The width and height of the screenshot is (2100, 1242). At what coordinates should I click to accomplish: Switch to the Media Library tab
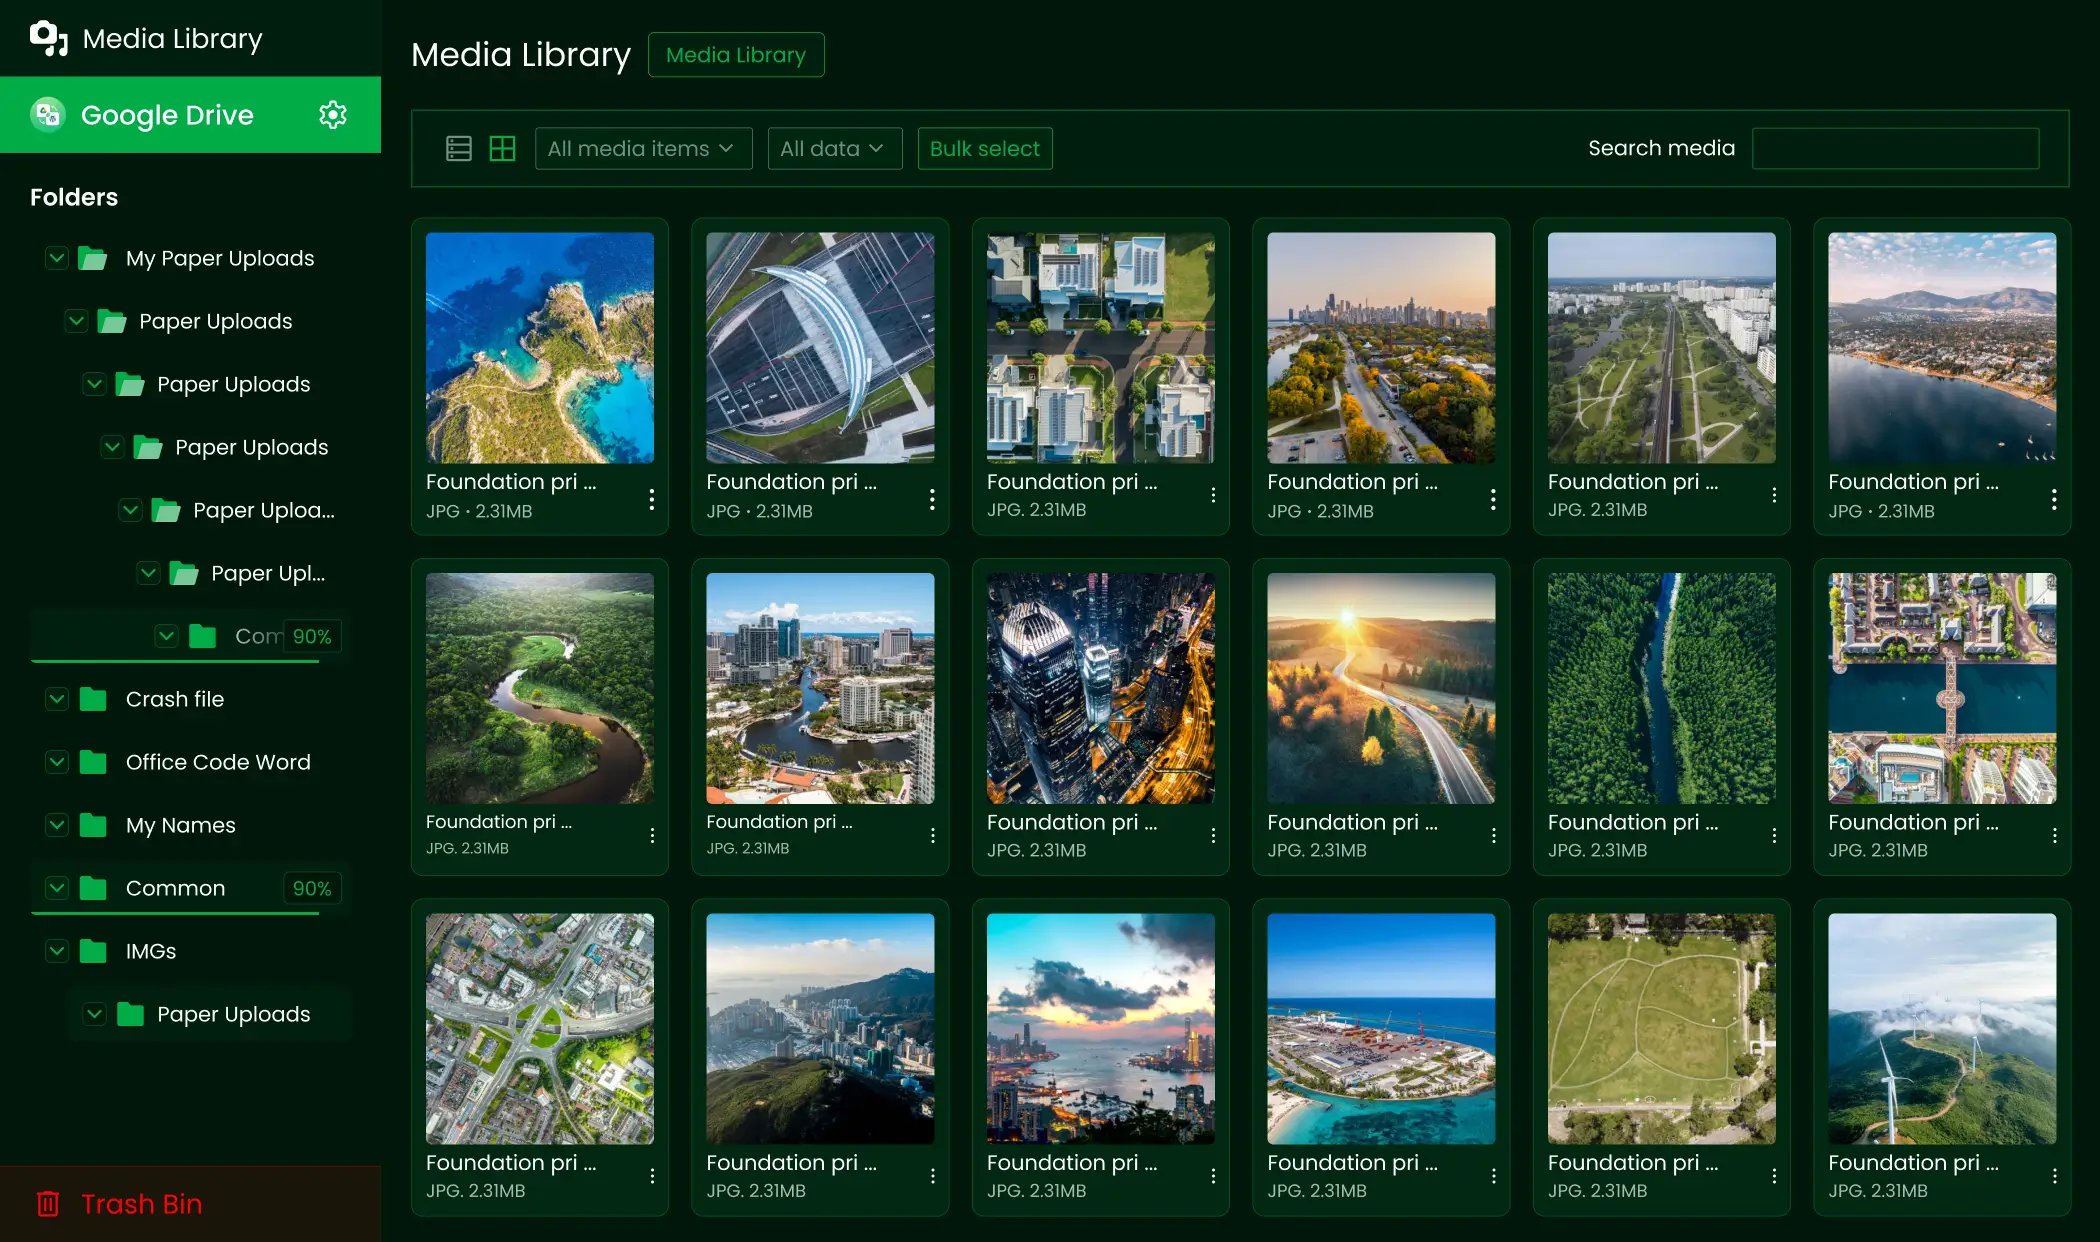(x=736, y=55)
